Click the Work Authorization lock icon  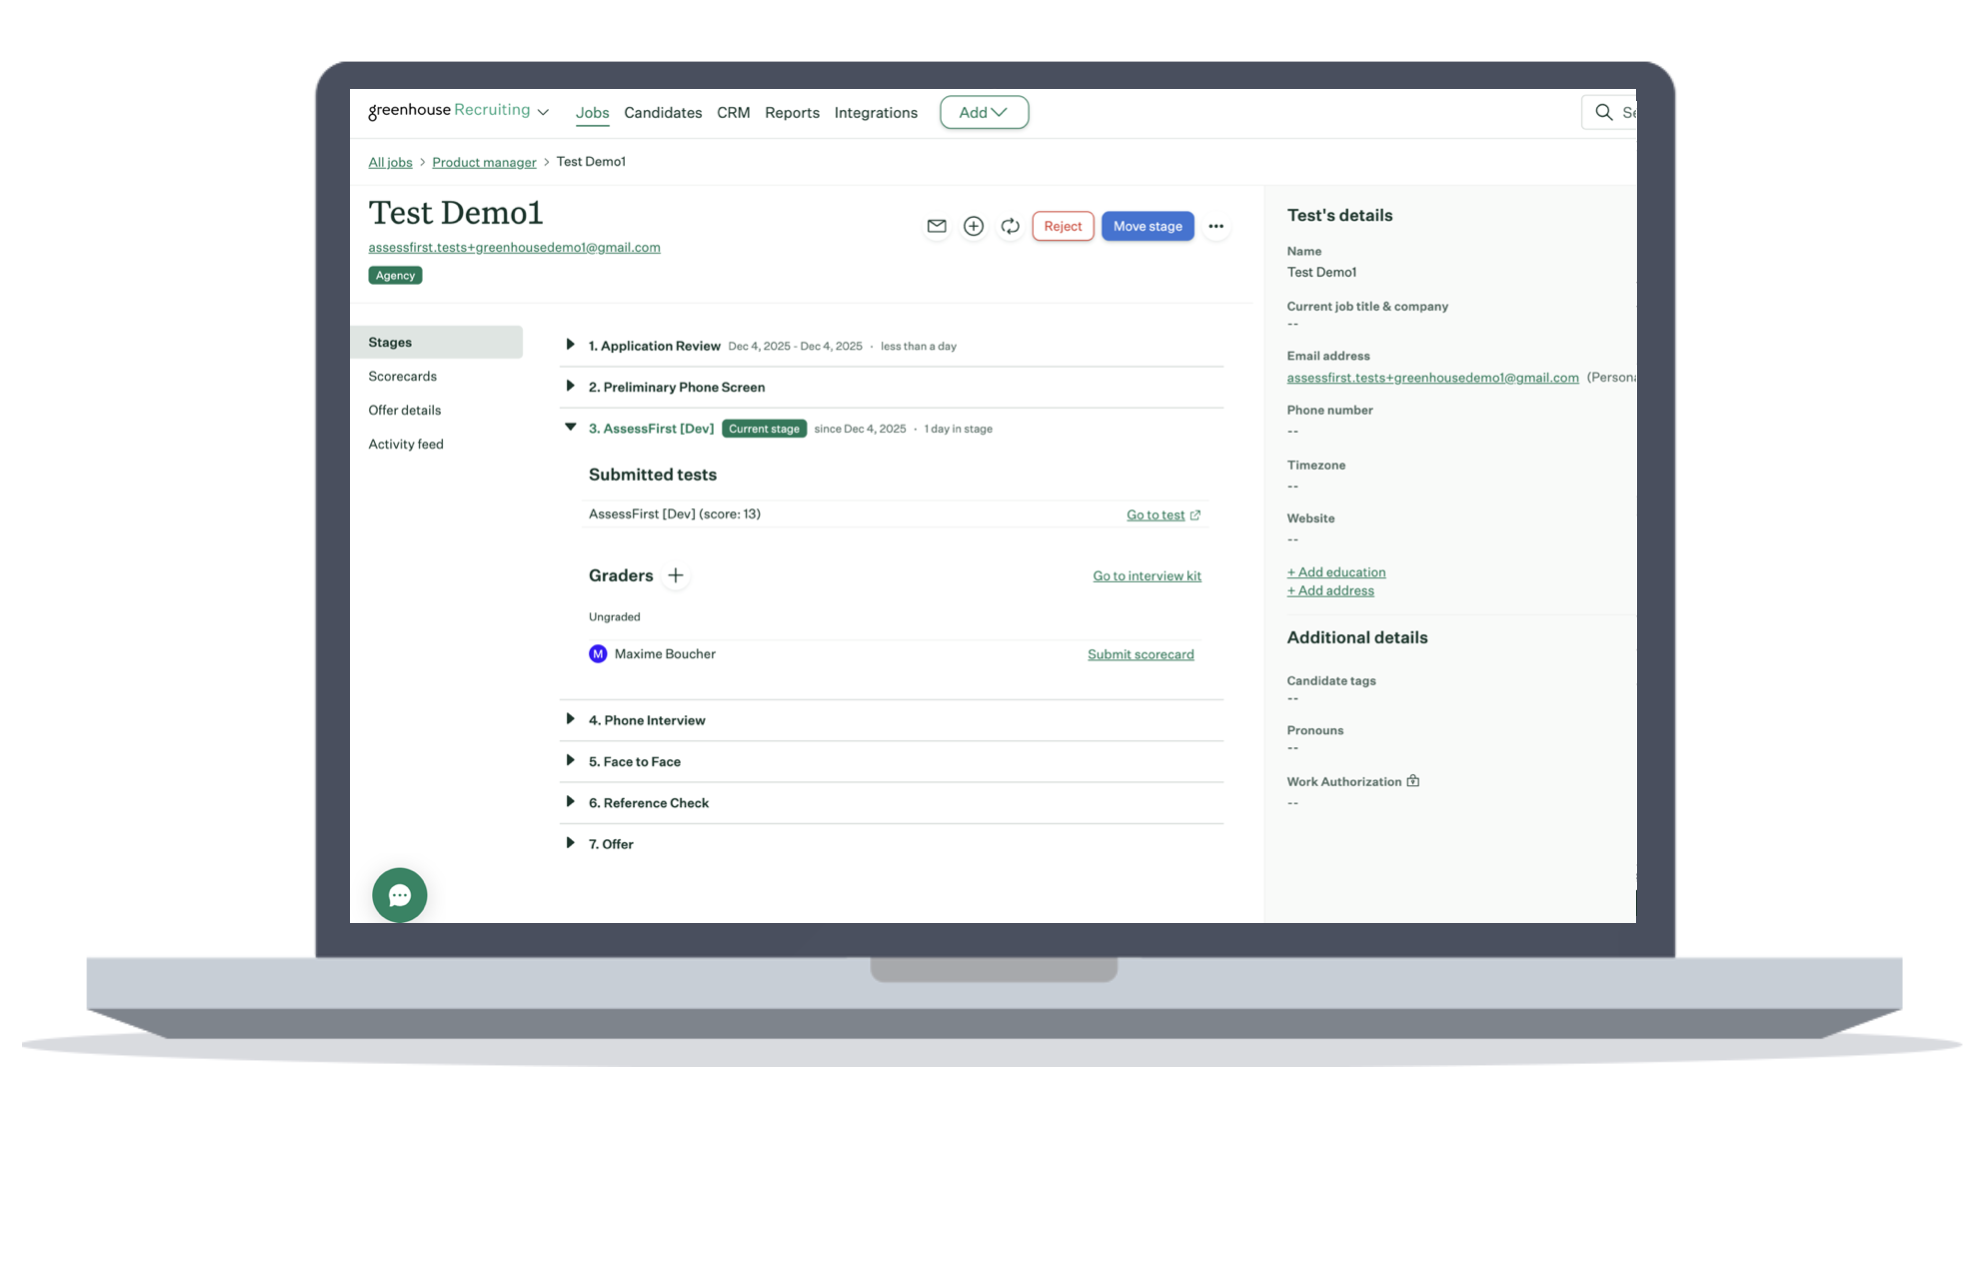1412,781
